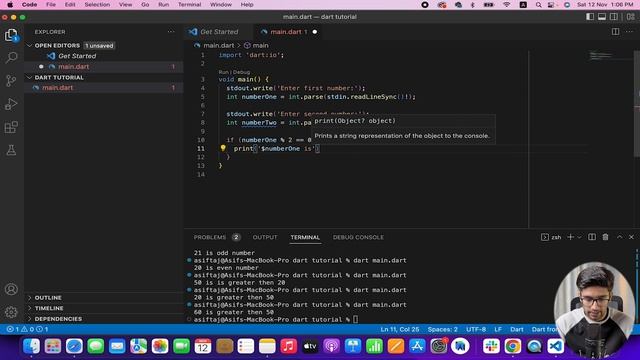Open the Get Started editor tab
This screenshot has width=640, height=360.
tap(219, 32)
